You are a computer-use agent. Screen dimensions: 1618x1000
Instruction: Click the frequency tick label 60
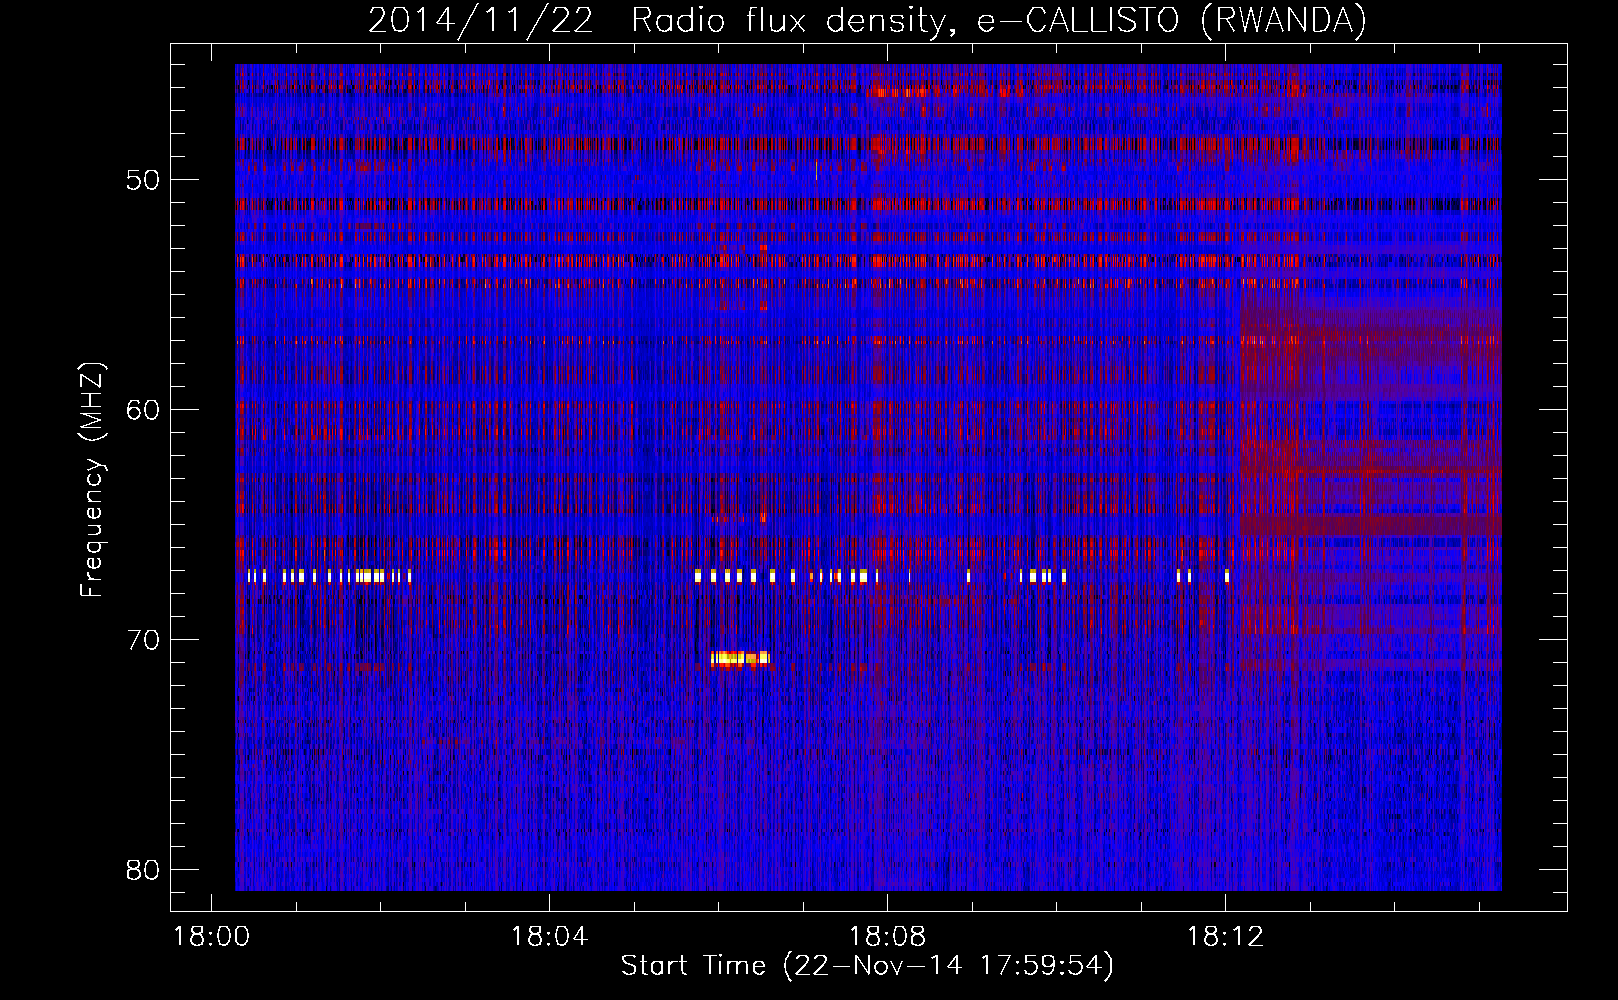143,410
